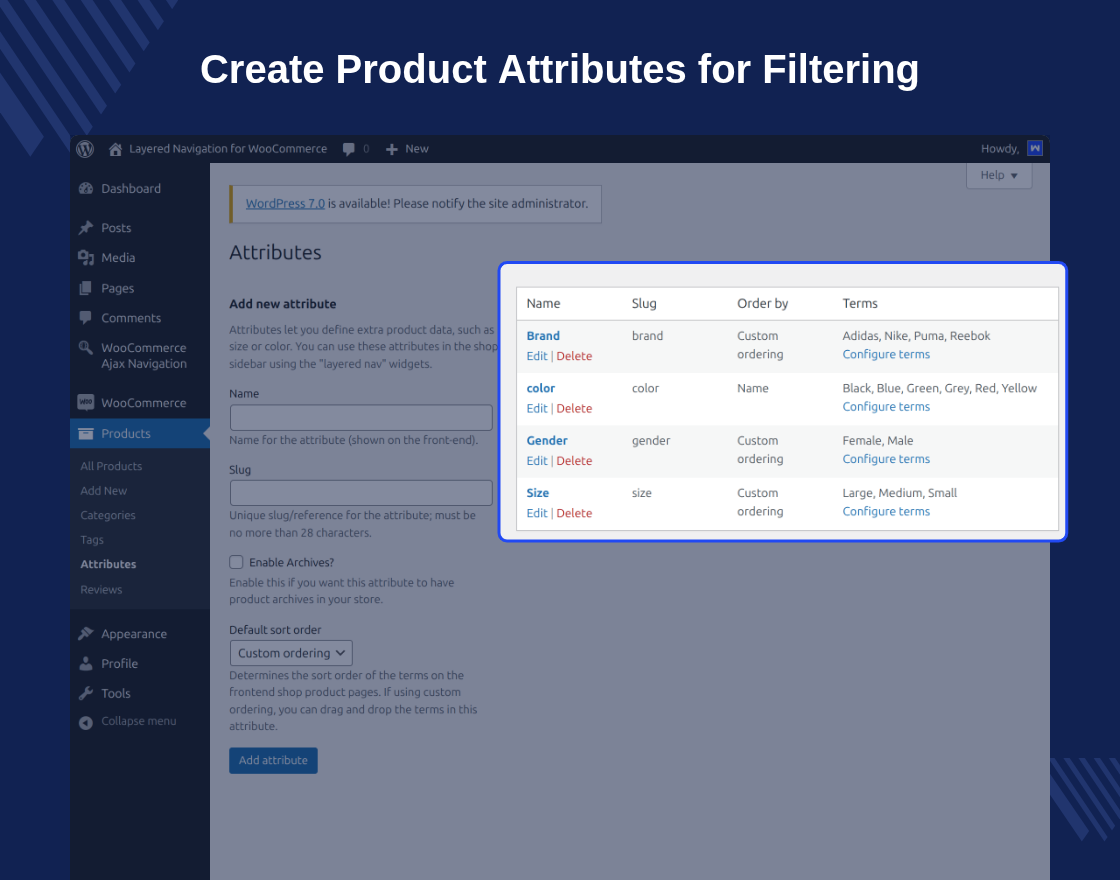1120x880 pixels.
Task: Click the 'Adidas, Nike, Puma, Reebok' terms text
Action: 916,336
